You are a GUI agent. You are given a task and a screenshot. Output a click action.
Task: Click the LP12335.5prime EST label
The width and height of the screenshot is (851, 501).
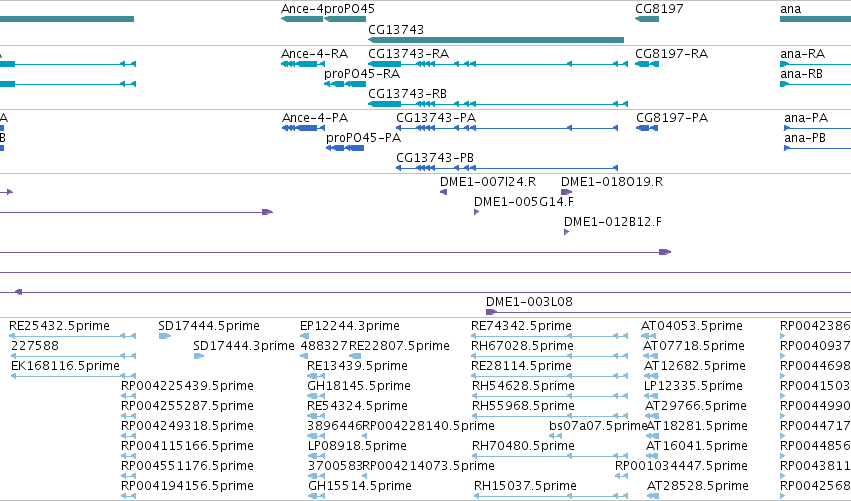tap(693, 386)
